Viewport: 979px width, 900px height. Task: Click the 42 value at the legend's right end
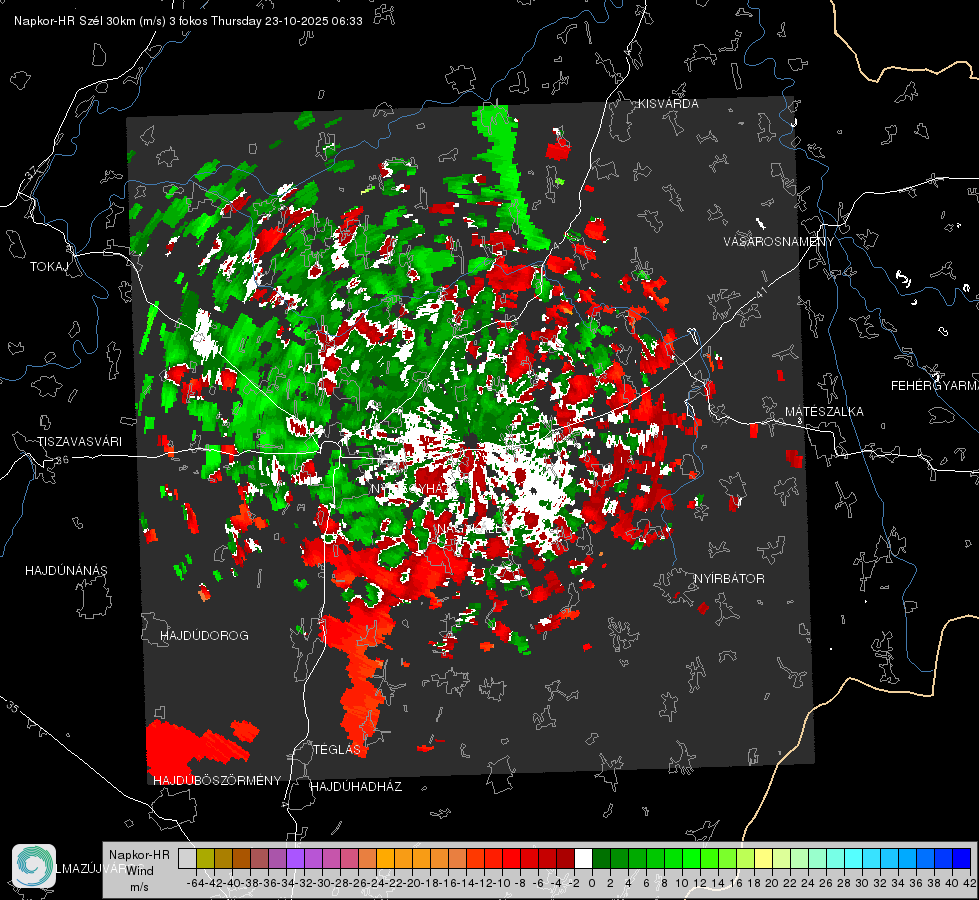pos(970,883)
